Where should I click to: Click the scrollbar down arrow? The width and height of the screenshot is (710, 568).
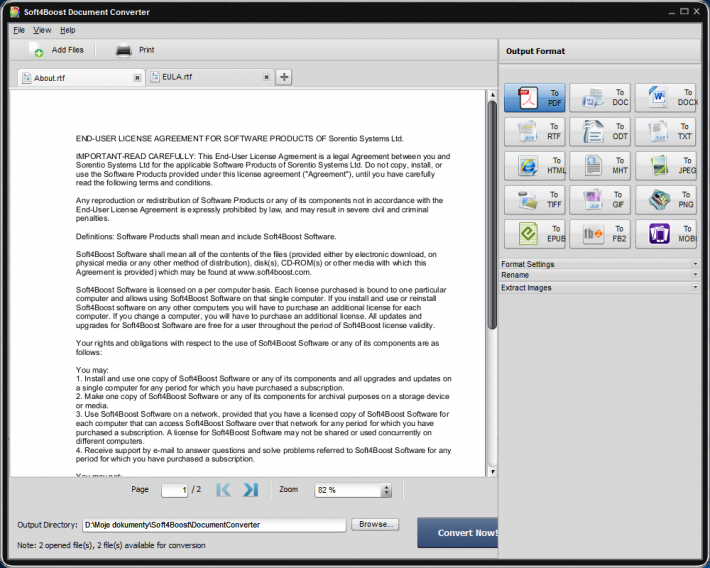(x=492, y=472)
